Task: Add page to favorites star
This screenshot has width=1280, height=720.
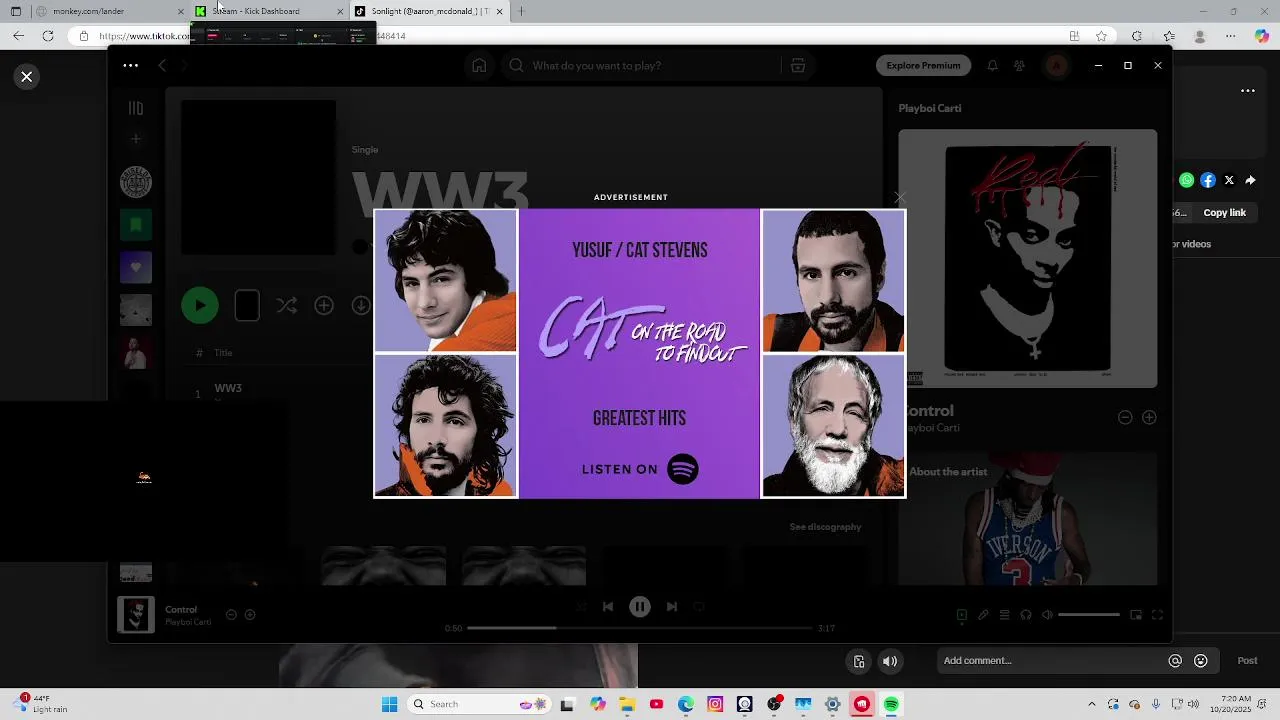Action: tap(1101, 36)
